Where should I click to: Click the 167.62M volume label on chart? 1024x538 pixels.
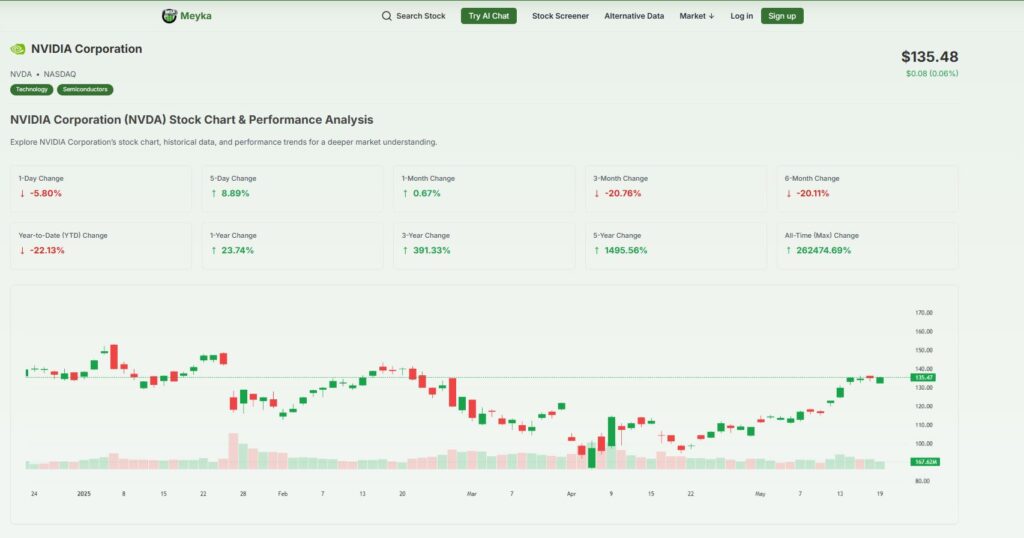click(x=923, y=462)
